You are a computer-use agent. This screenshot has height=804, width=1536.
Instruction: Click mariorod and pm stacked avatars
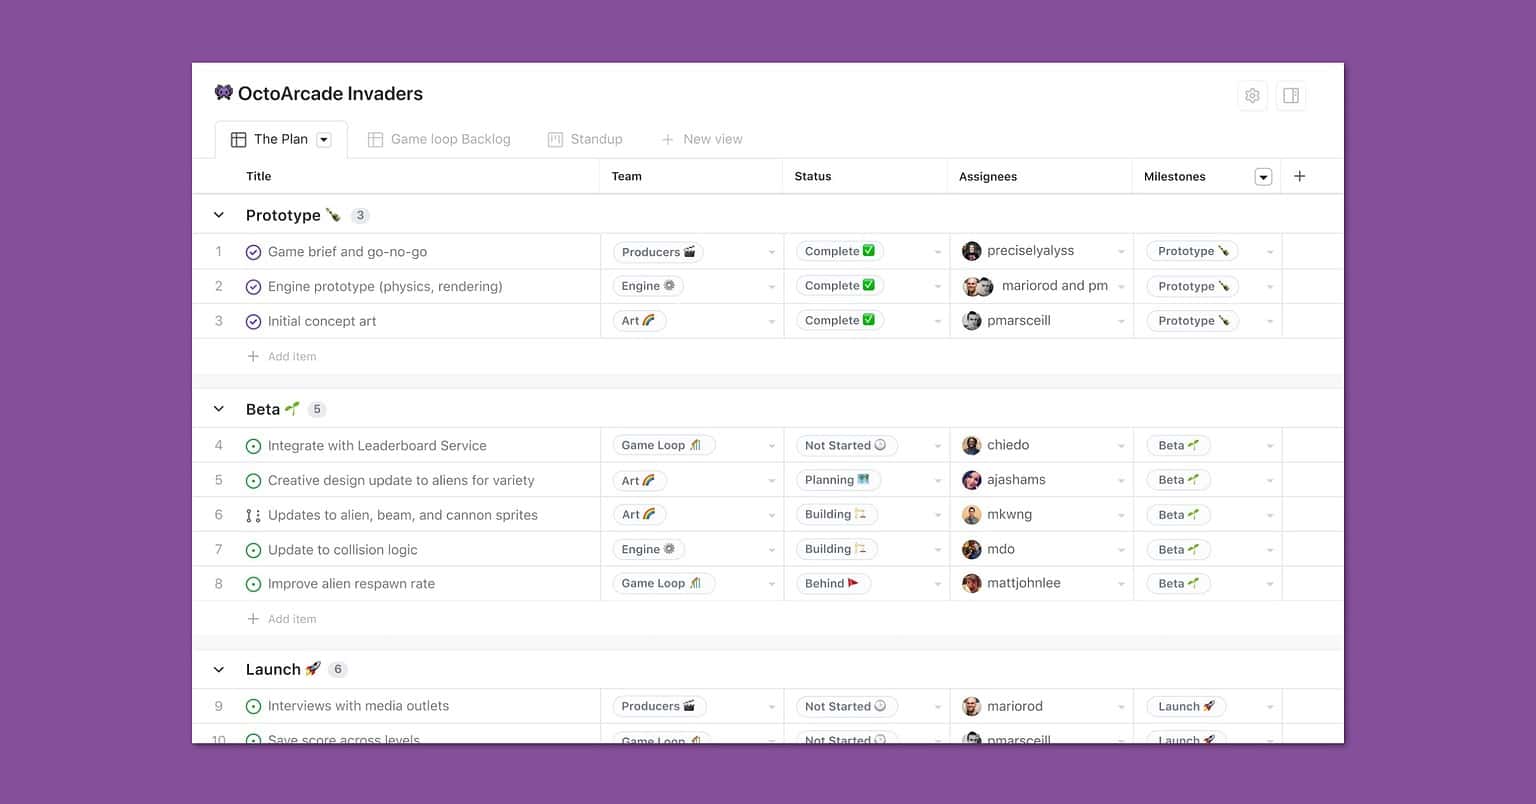pos(978,286)
